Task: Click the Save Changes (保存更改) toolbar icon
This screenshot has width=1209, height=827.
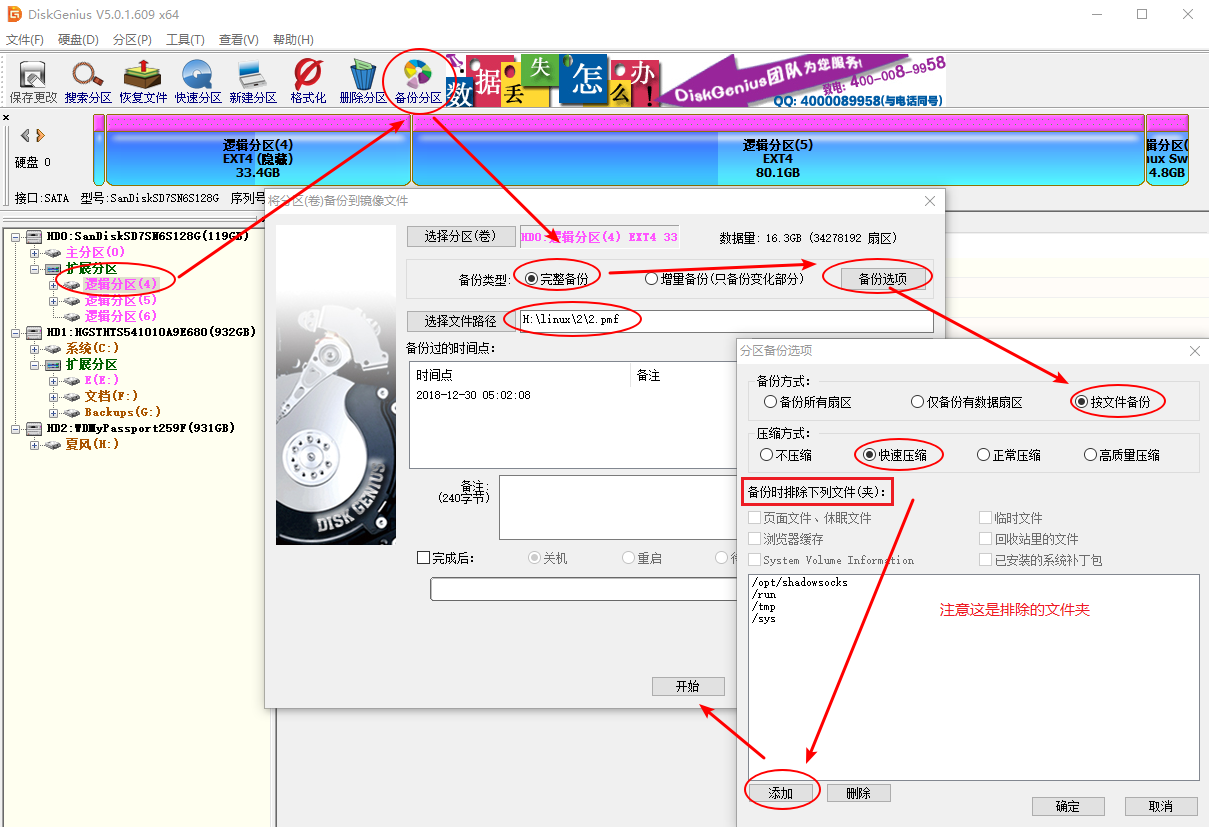Action: click(x=33, y=81)
